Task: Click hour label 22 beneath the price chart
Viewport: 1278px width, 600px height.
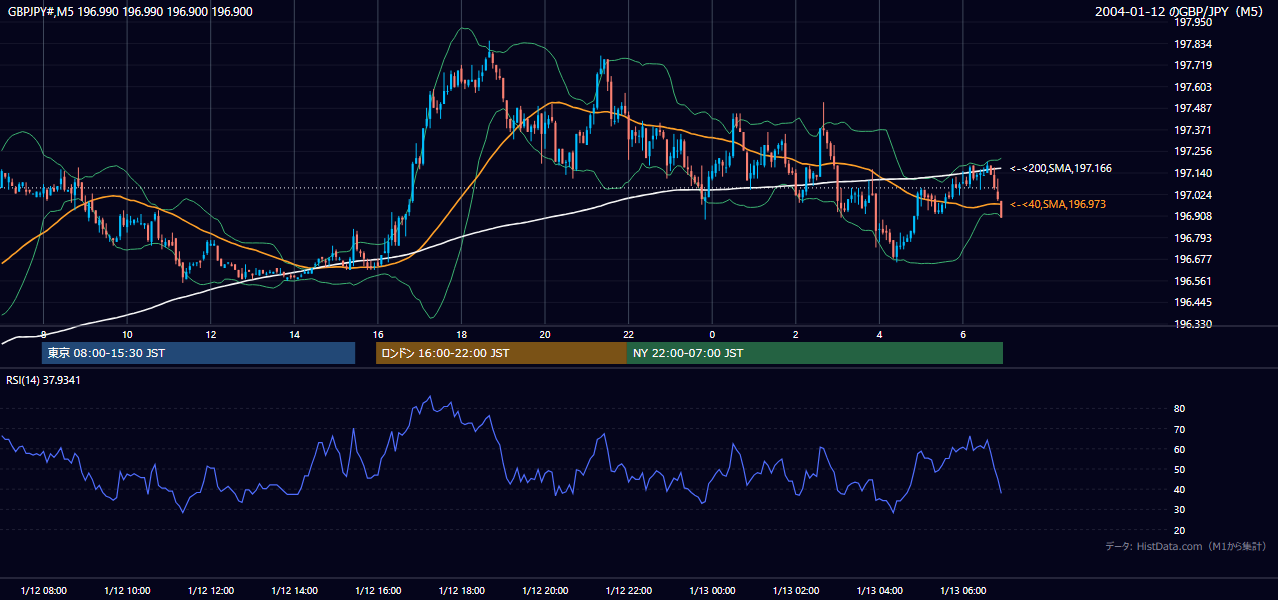Action: pos(628,334)
